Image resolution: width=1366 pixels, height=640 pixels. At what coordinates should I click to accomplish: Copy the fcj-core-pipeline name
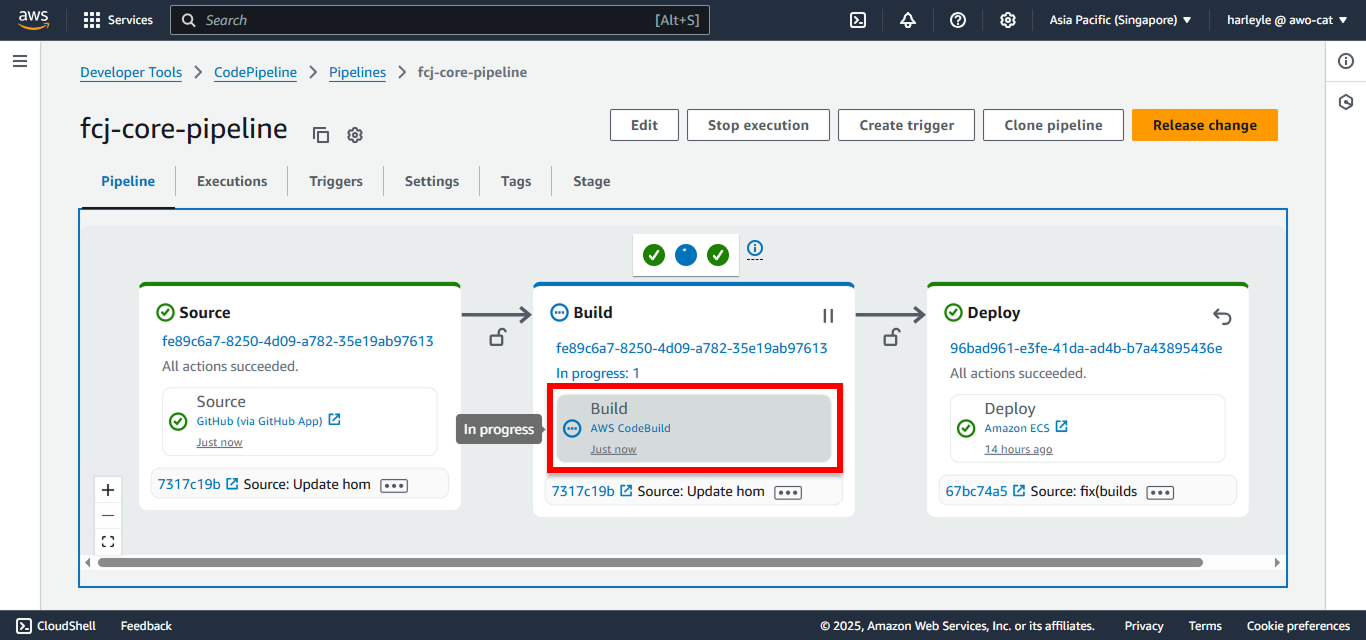coord(321,134)
